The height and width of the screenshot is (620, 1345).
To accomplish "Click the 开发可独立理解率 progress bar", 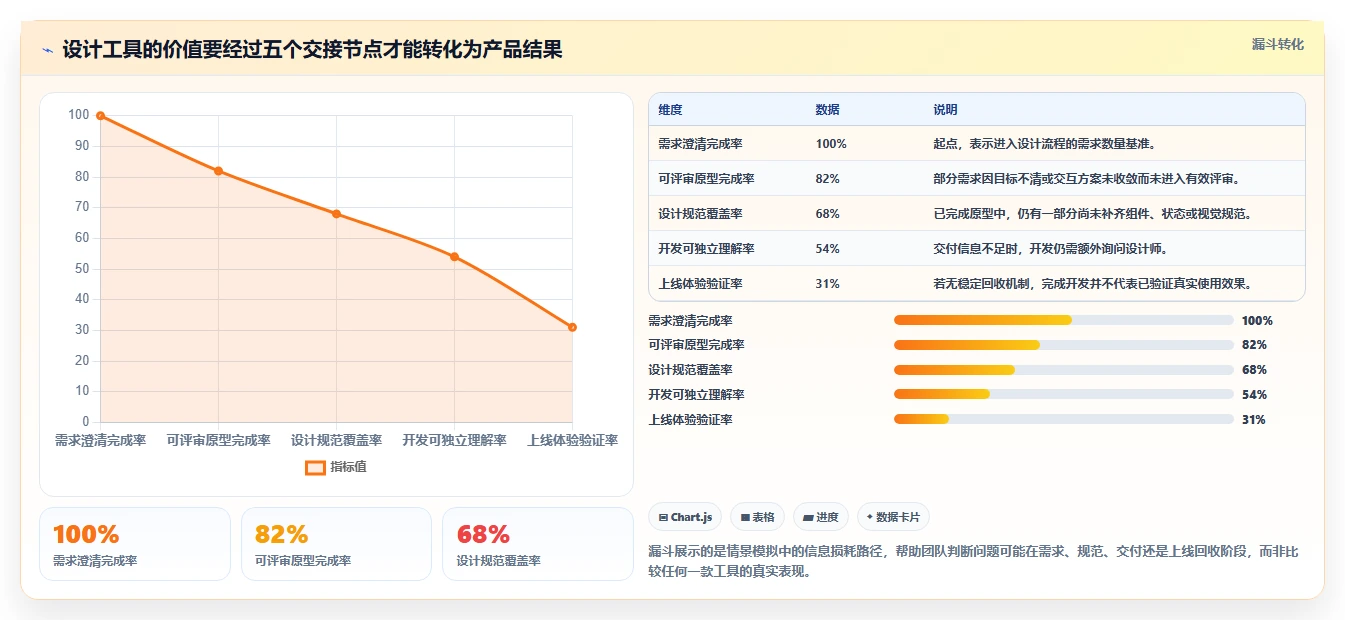I will pos(1063,395).
